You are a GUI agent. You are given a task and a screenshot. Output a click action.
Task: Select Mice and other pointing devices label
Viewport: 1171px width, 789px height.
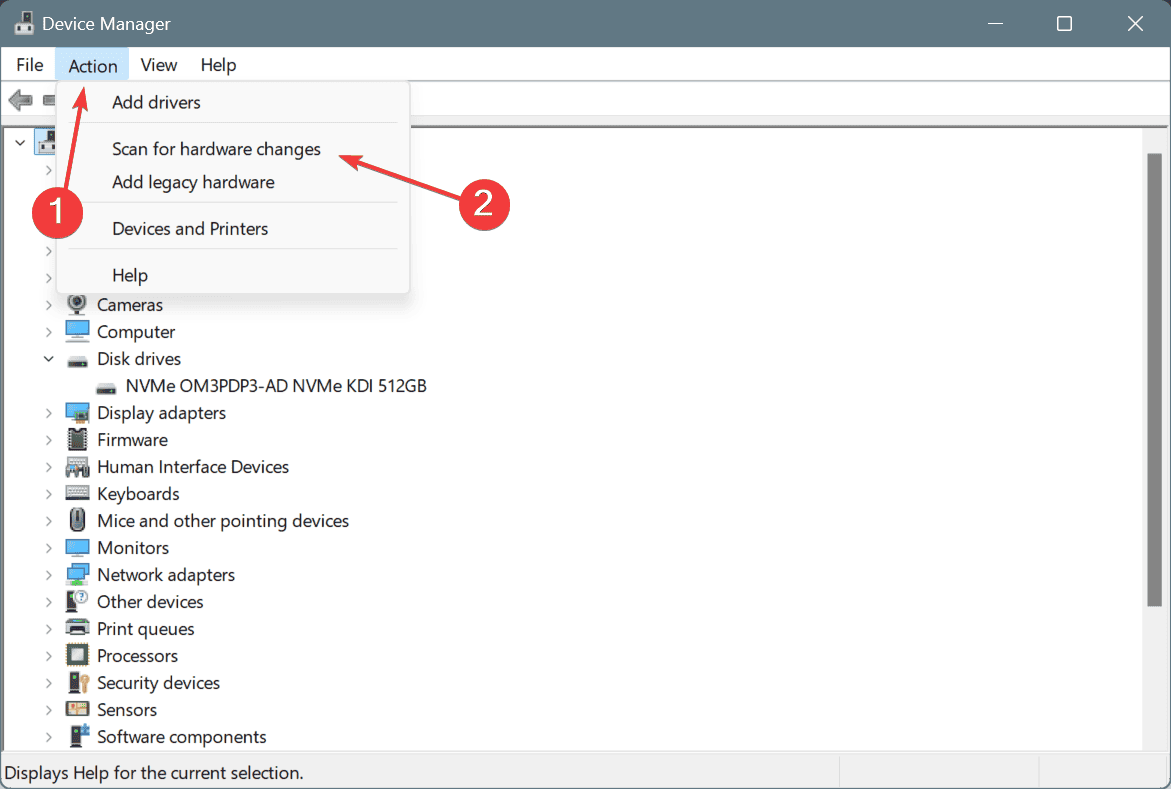point(223,521)
